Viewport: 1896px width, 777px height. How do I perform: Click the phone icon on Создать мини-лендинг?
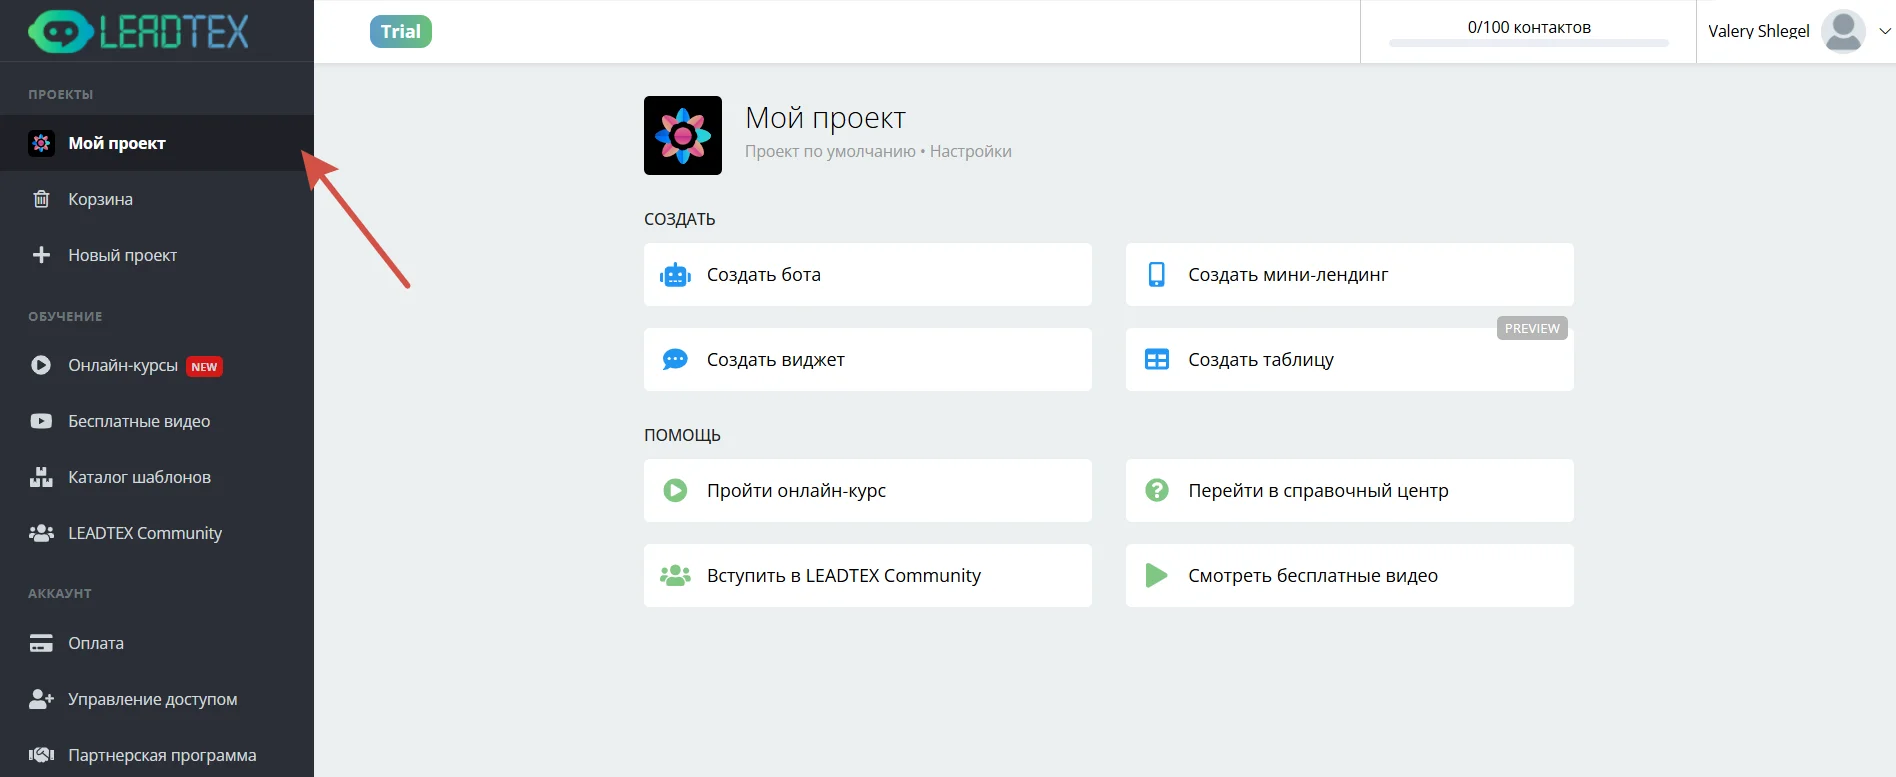pos(1157,274)
